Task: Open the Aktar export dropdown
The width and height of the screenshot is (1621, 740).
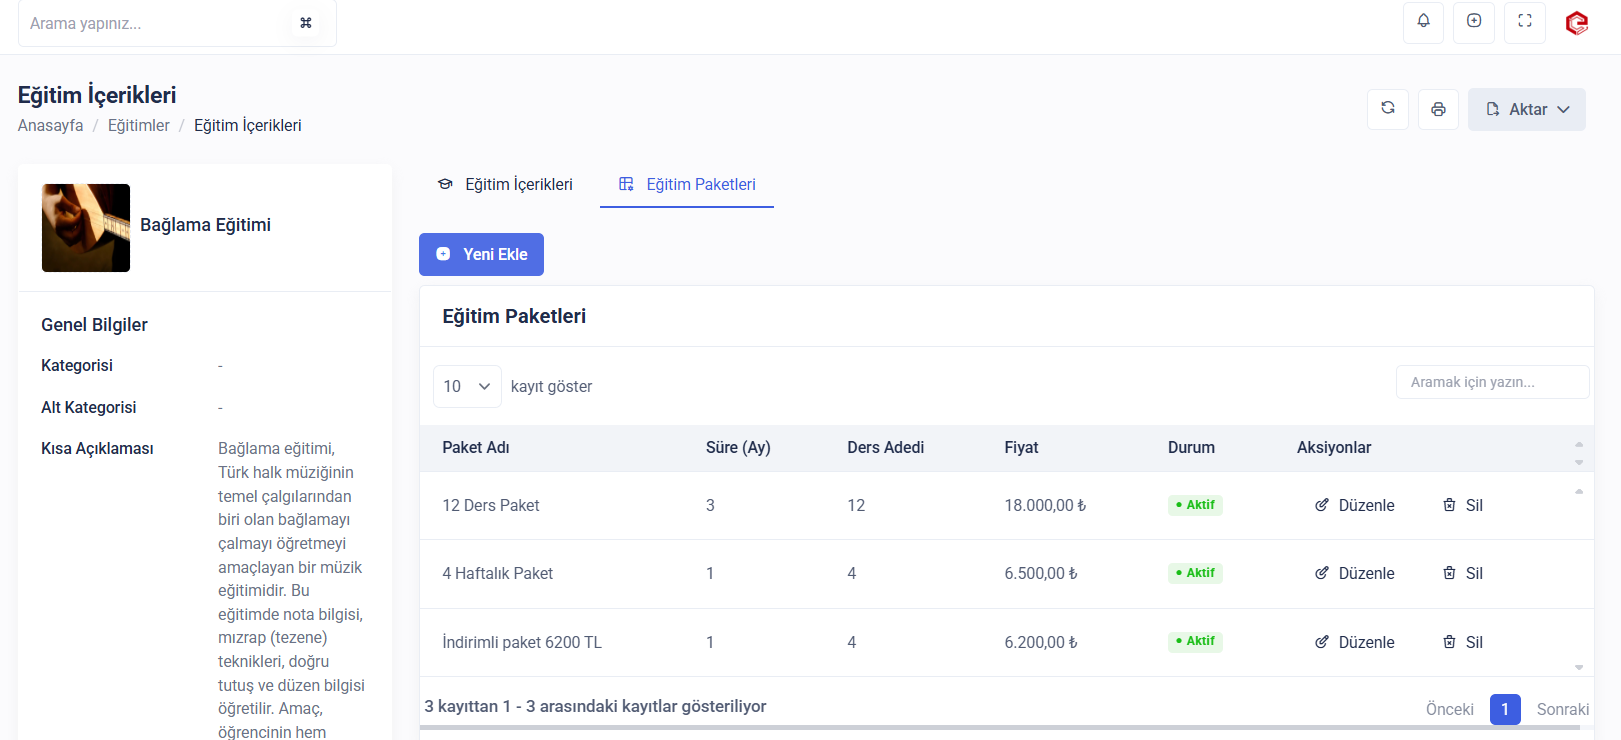Action: (x=1526, y=109)
